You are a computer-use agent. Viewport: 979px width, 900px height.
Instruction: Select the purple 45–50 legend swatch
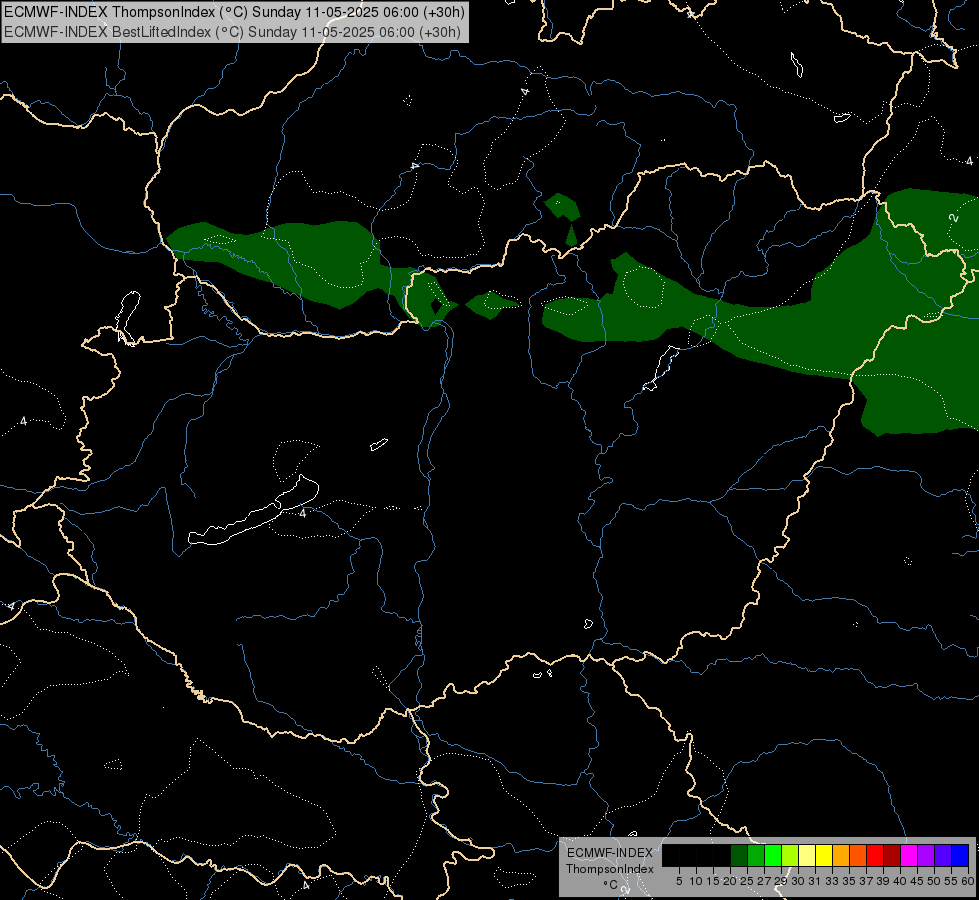(x=926, y=856)
